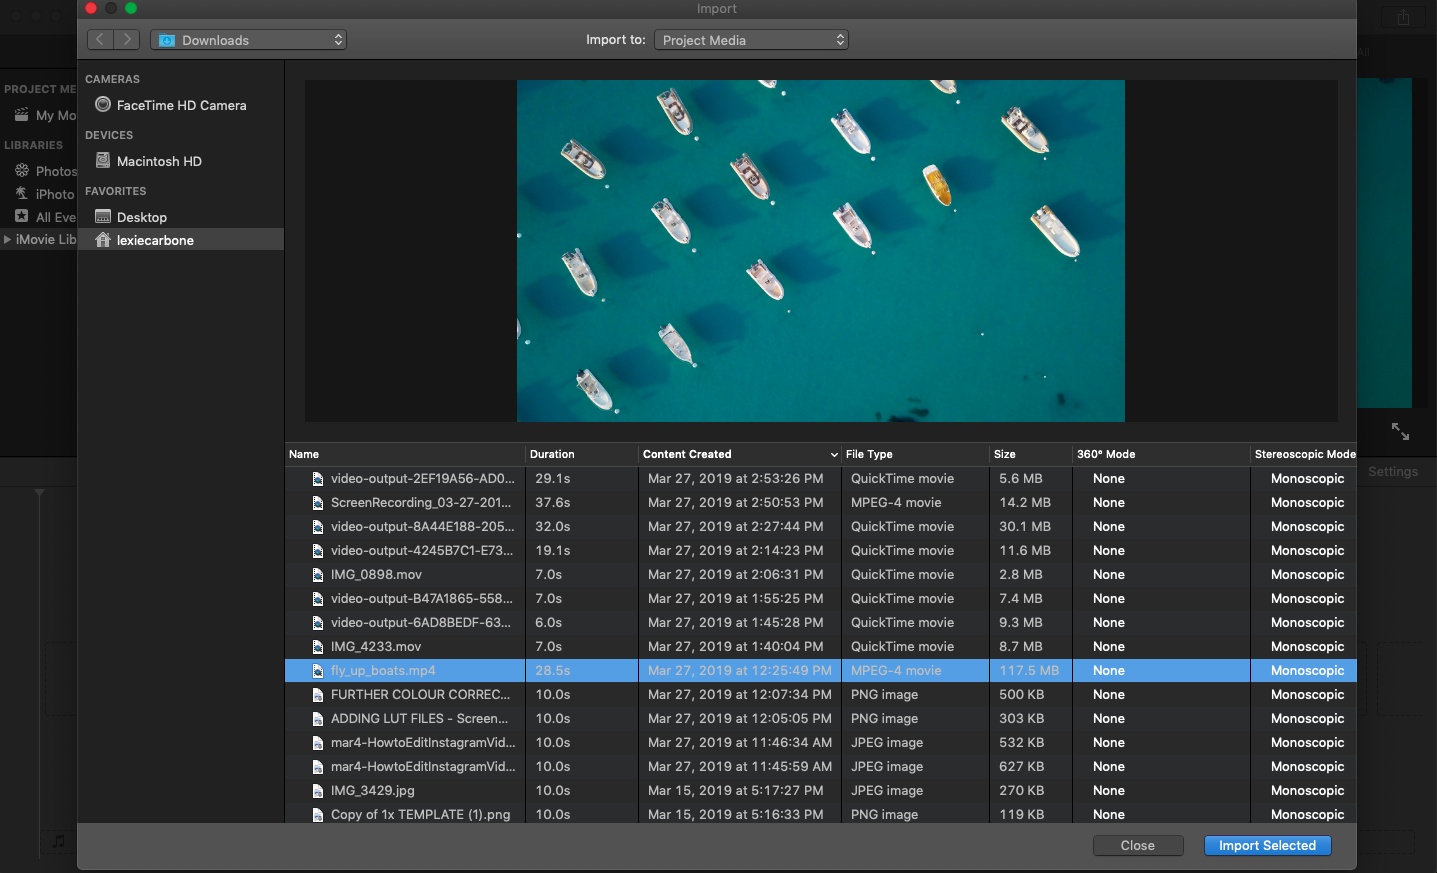Select the file video-output-4245B7C1-E73...
This screenshot has width=1437, height=873.
pos(422,551)
